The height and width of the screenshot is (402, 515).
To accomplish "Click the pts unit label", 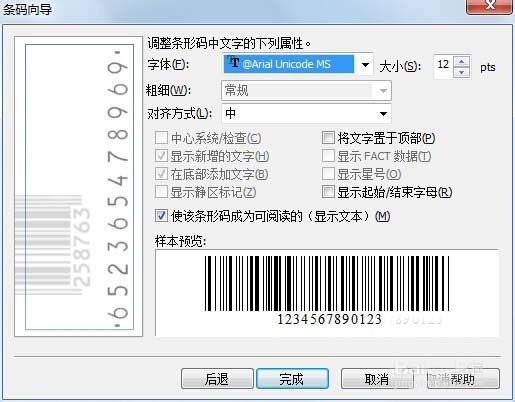I will pyautogui.click(x=488, y=68).
